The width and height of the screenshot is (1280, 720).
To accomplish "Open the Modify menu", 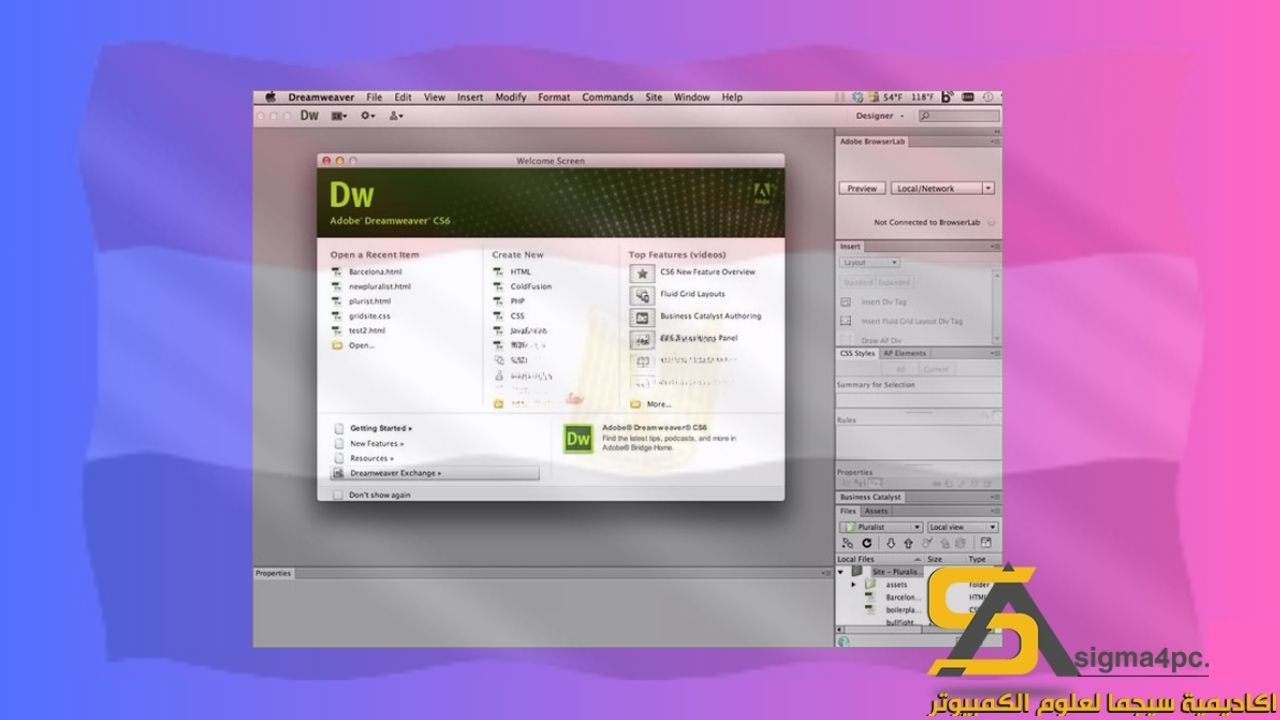I will (510, 97).
